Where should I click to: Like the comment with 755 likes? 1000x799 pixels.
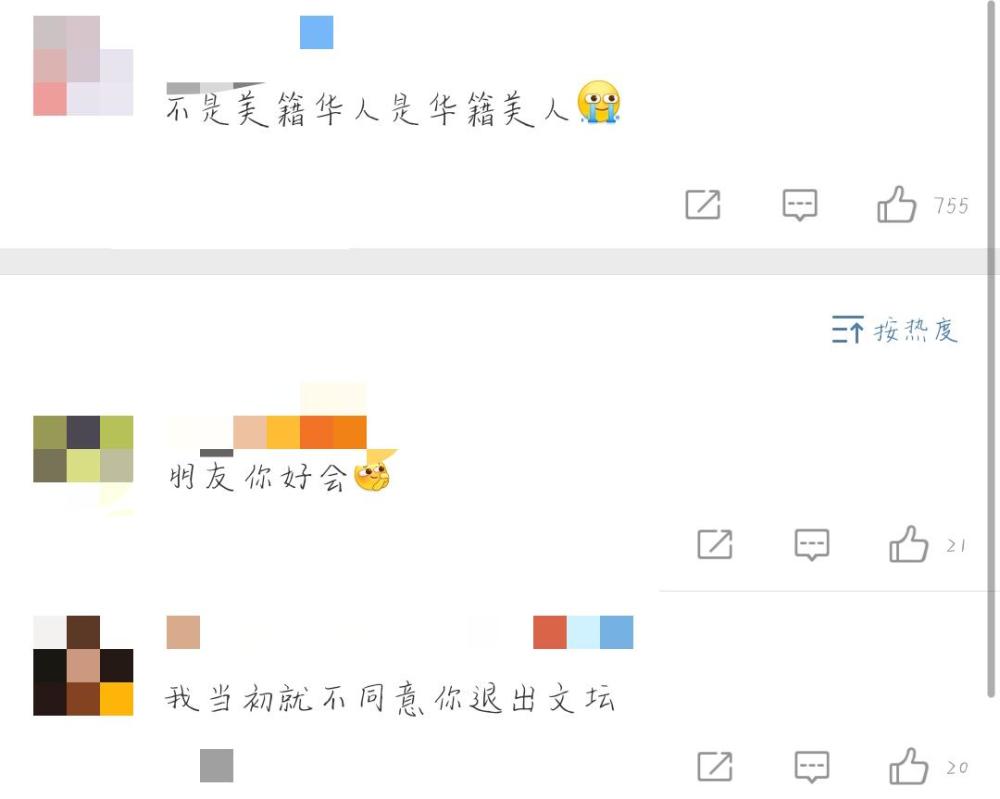[x=896, y=205]
